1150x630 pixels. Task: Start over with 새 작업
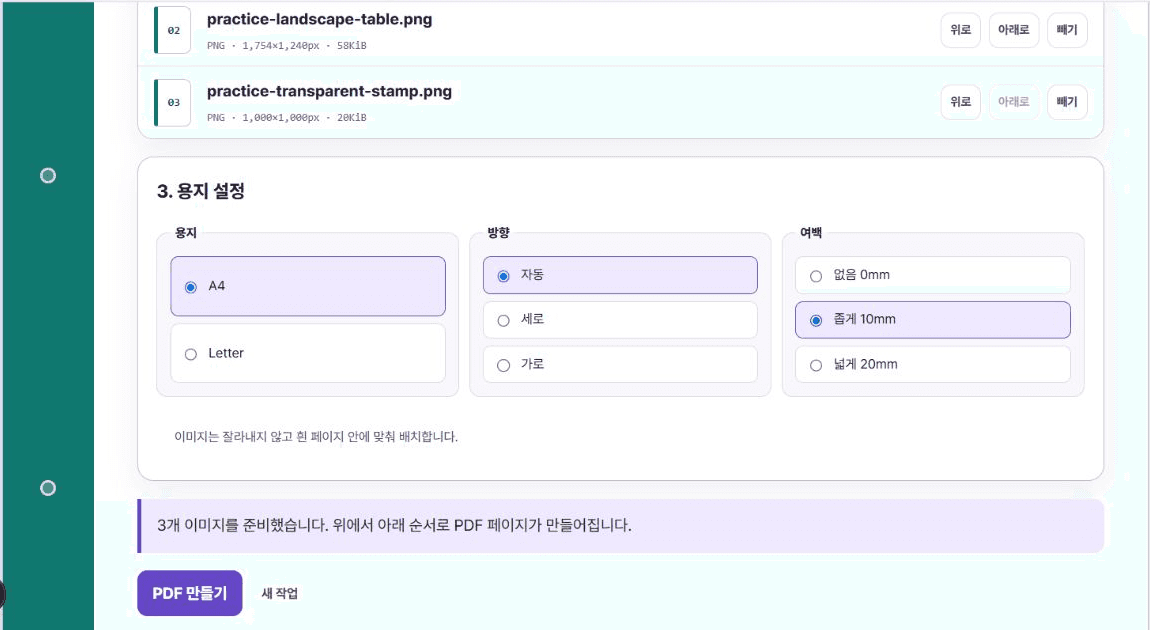click(279, 593)
